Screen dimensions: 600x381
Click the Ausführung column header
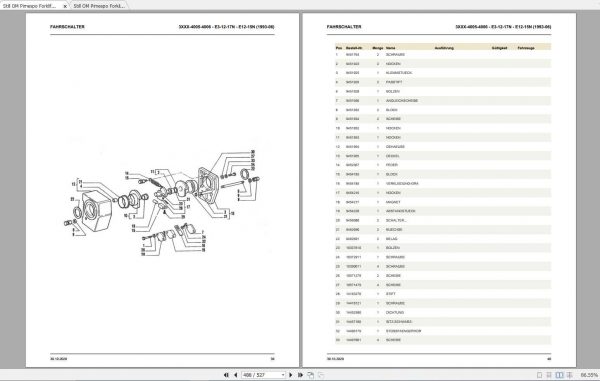(444, 48)
